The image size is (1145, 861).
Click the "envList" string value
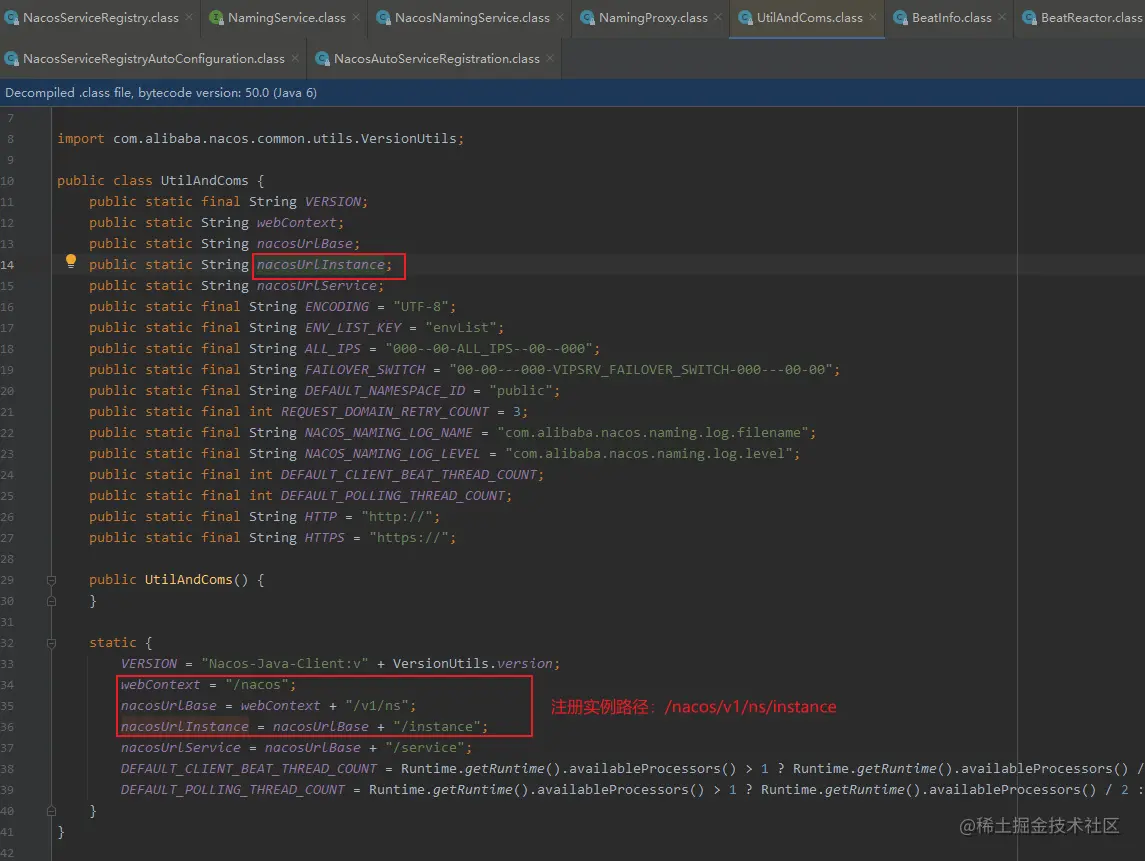(462, 328)
